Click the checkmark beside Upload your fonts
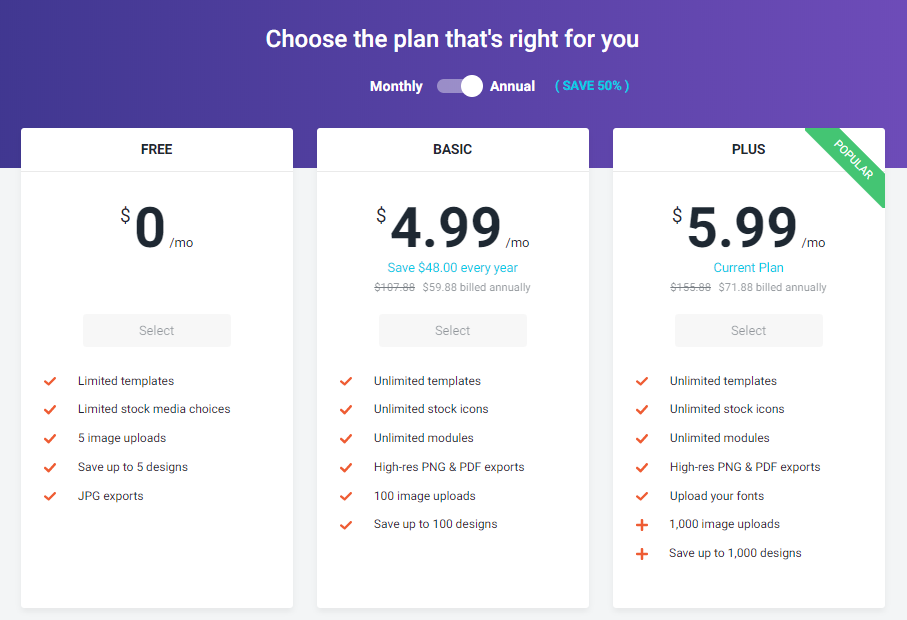The width and height of the screenshot is (907, 620). pyautogui.click(x=642, y=496)
